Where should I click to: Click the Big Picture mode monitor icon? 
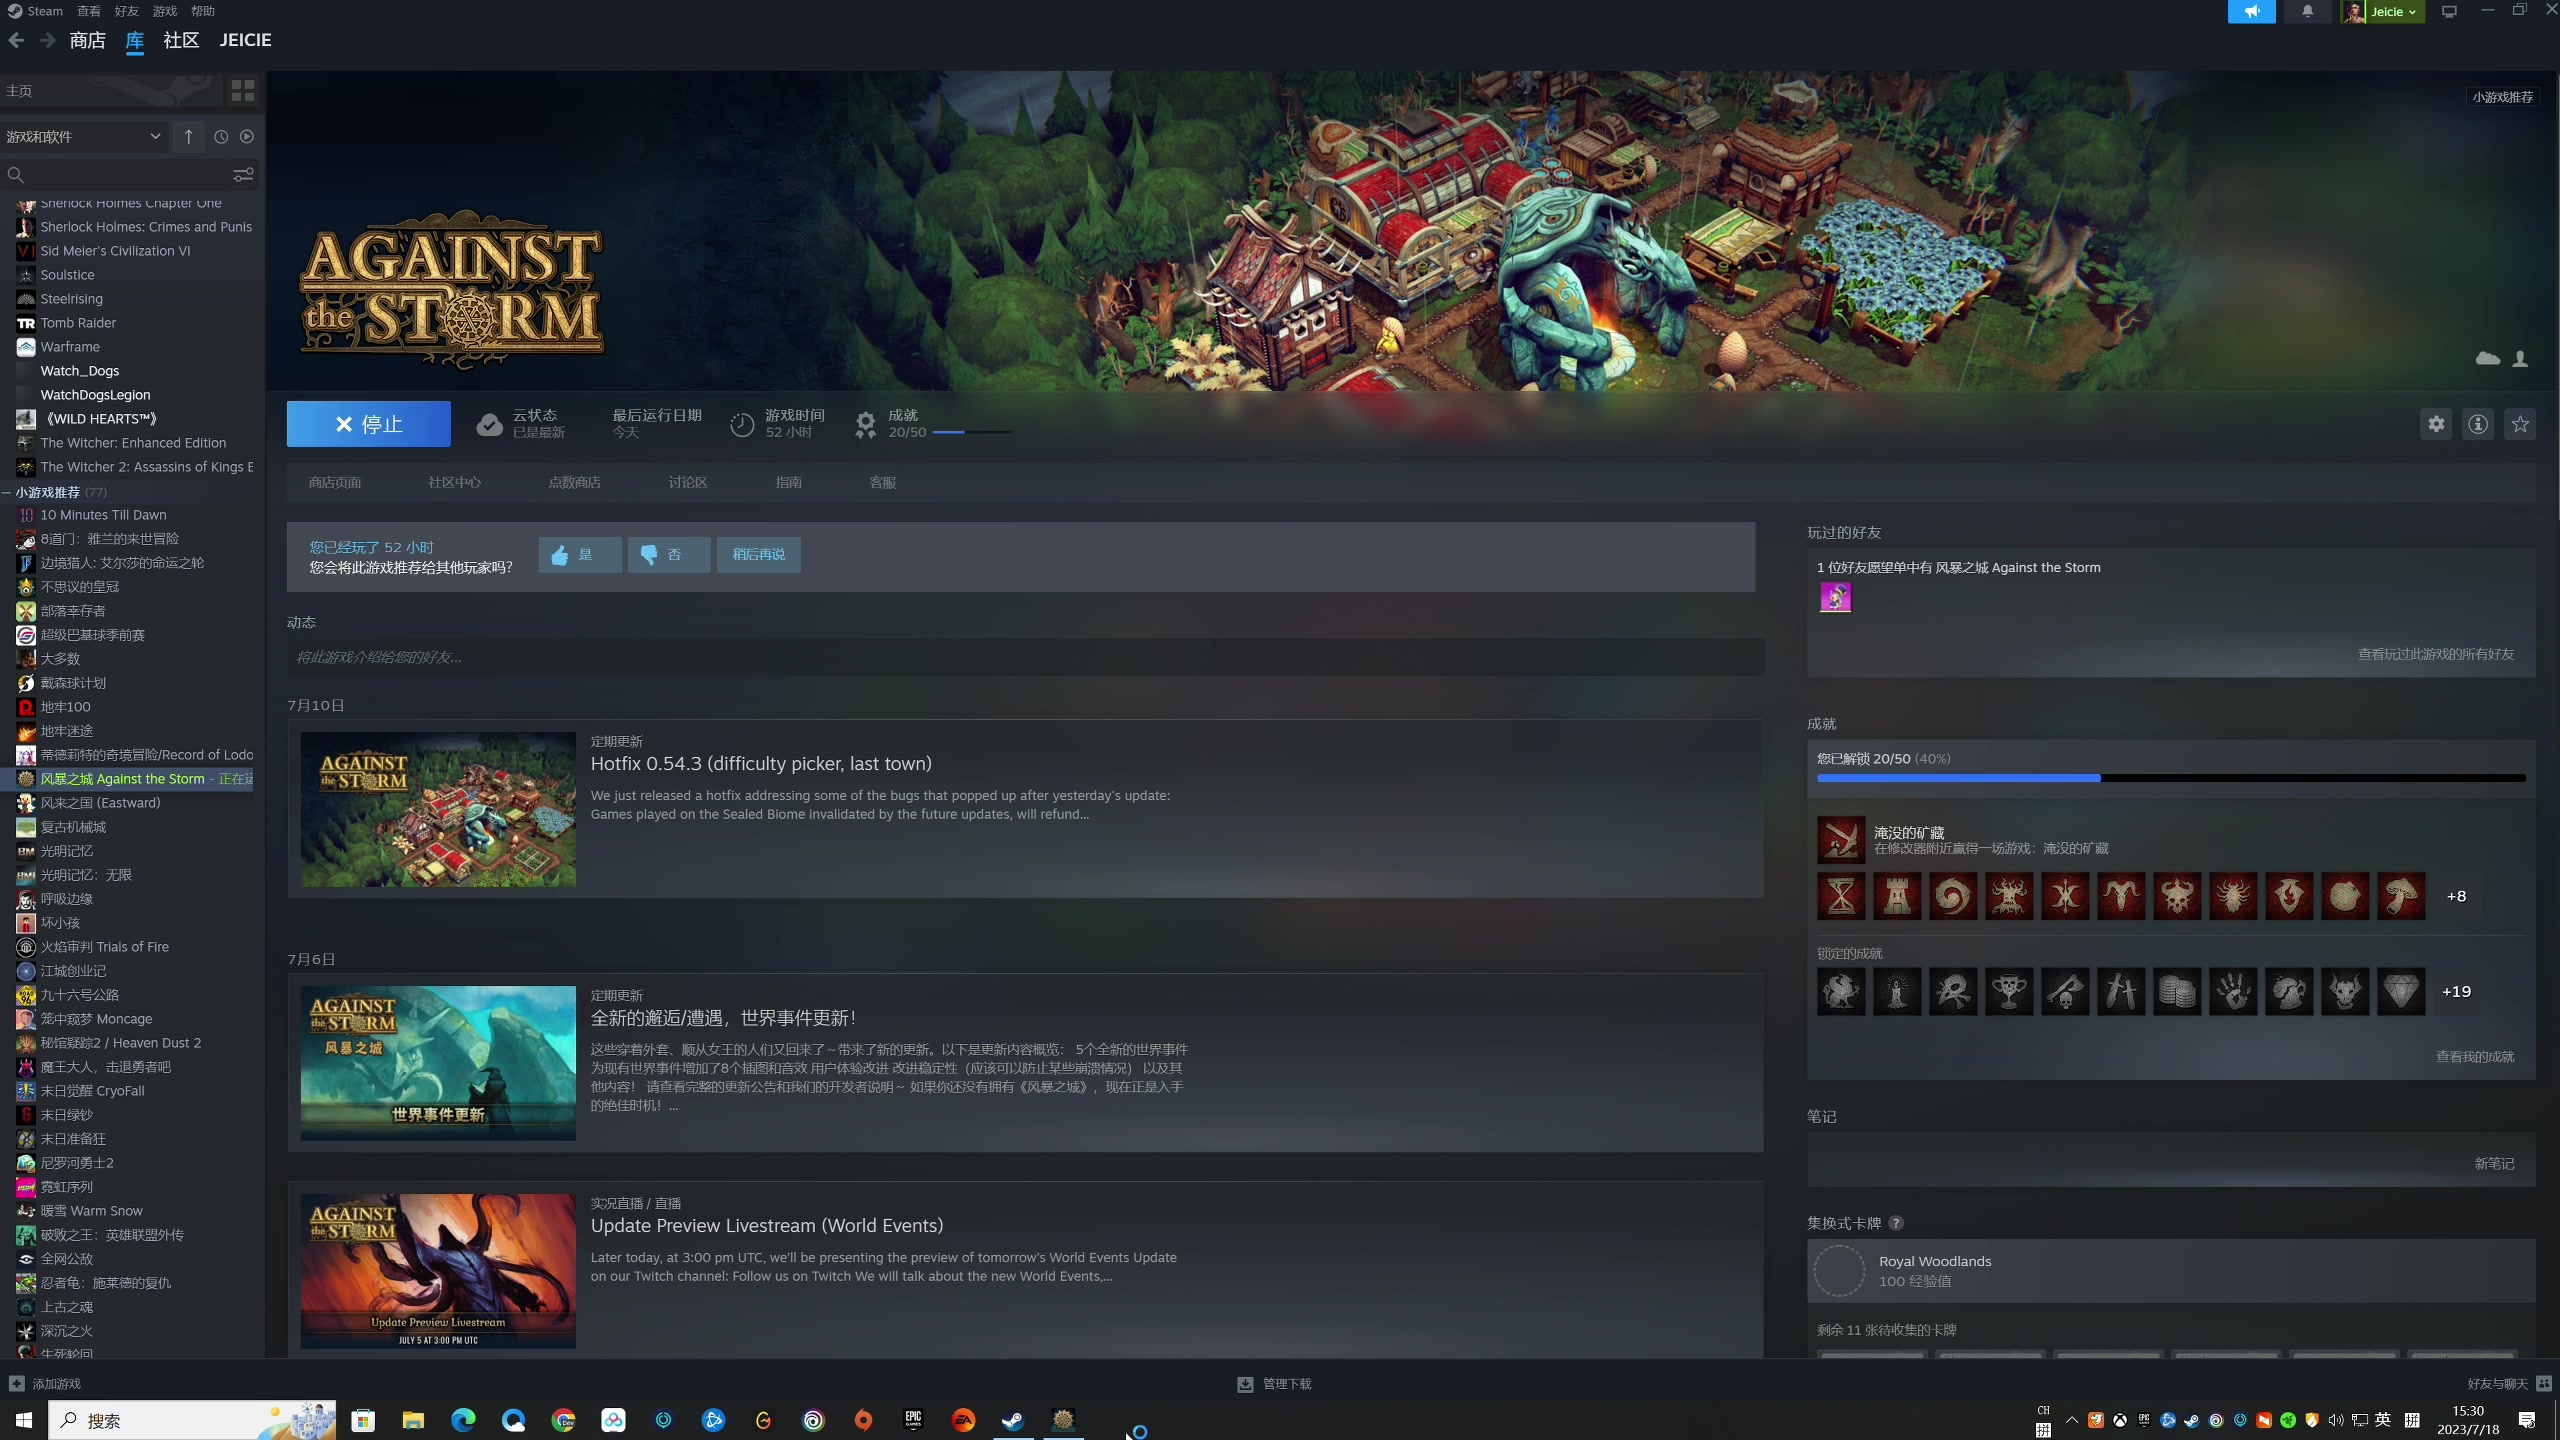click(x=2449, y=12)
